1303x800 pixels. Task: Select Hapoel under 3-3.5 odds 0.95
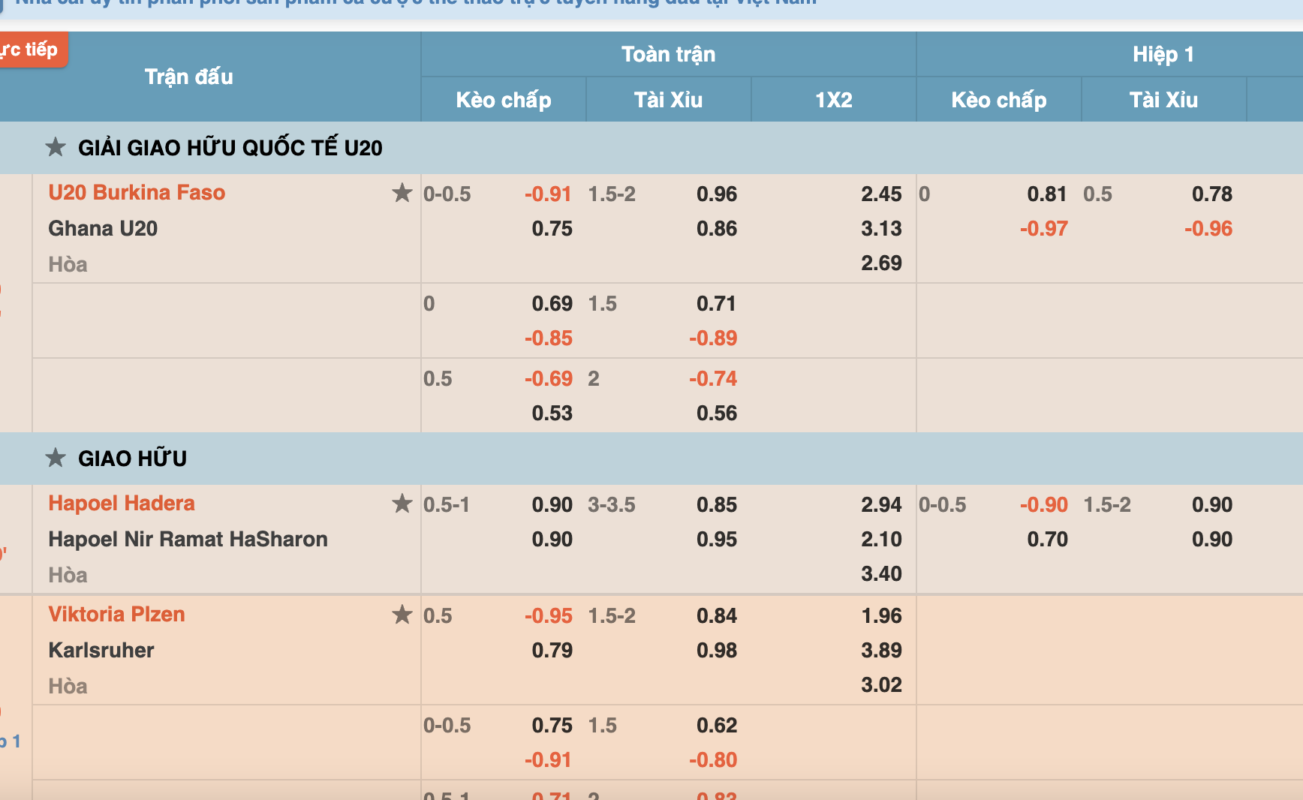pos(717,540)
